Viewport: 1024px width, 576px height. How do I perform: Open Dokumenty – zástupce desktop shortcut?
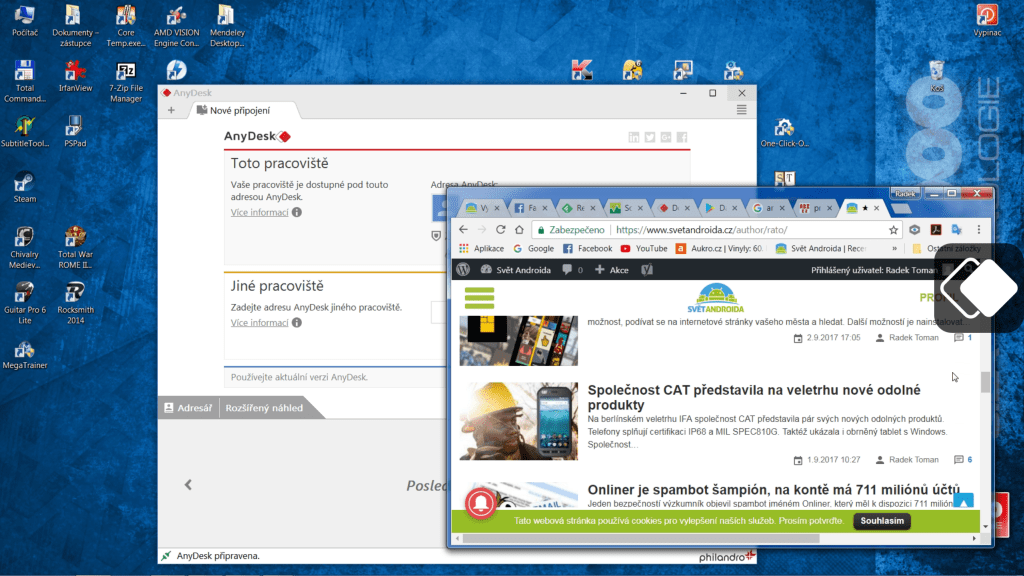tap(75, 25)
